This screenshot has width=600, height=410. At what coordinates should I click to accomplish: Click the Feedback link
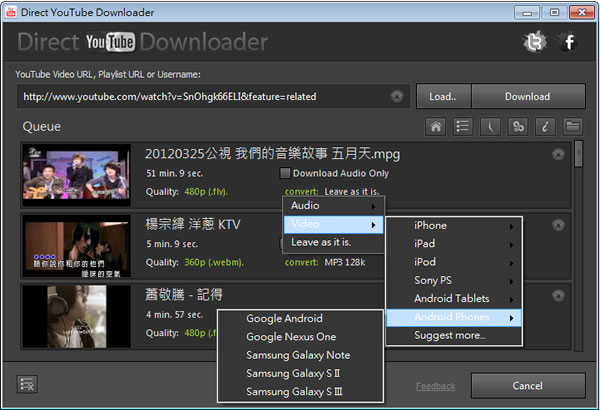pos(435,386)
